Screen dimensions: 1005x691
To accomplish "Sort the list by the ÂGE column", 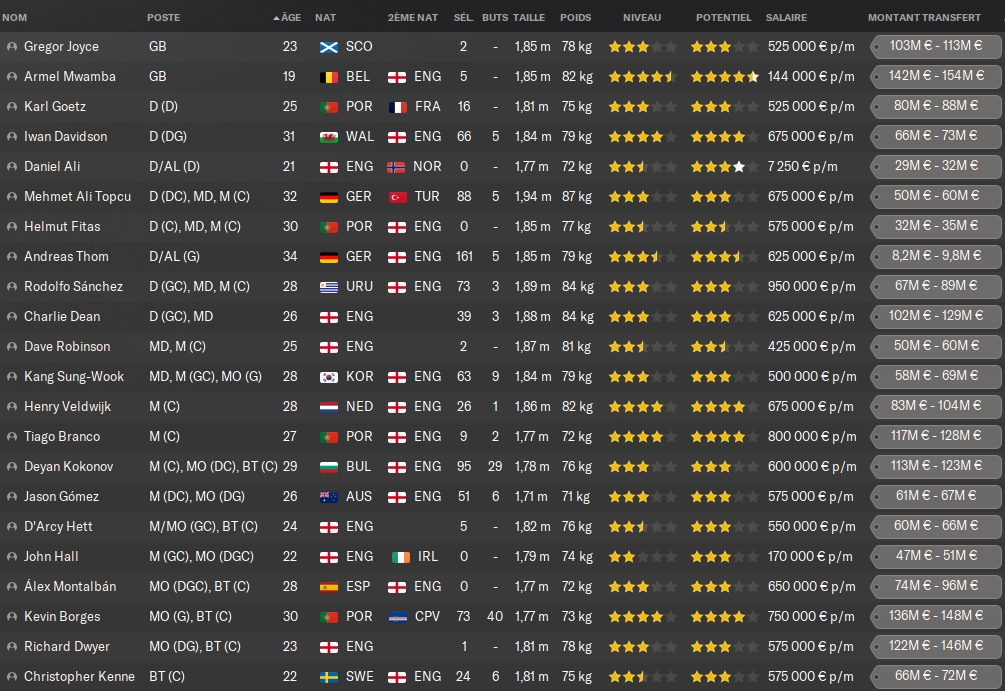I will tap(289, 18).
